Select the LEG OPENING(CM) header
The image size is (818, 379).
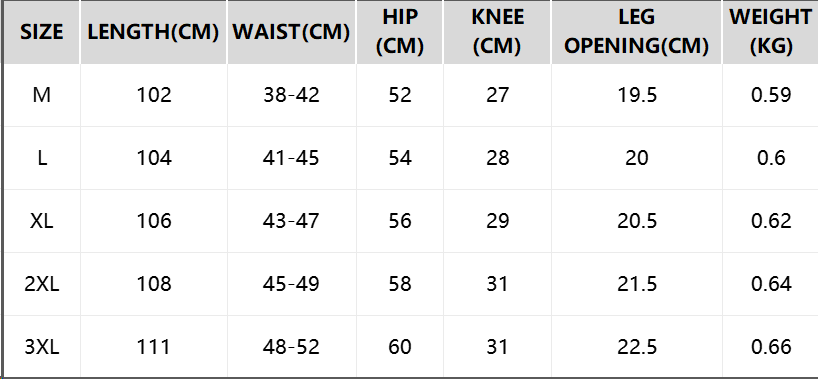click(636, 32)
